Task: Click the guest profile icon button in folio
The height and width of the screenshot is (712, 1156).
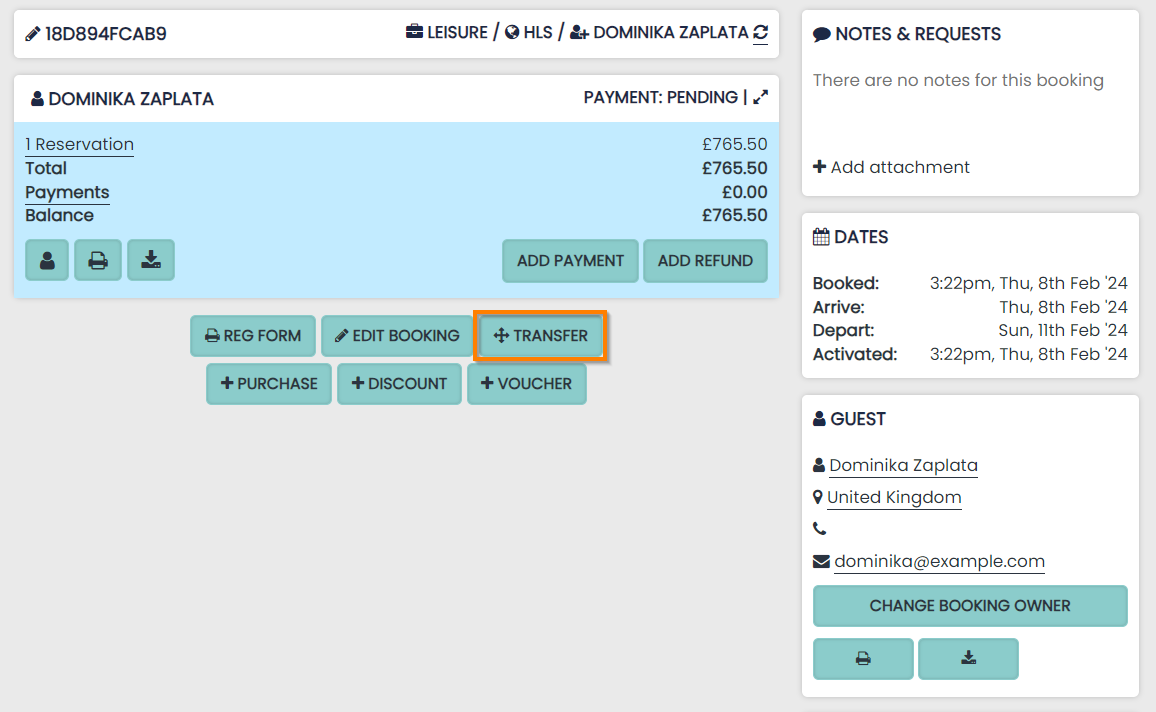Action: point(47,260)
